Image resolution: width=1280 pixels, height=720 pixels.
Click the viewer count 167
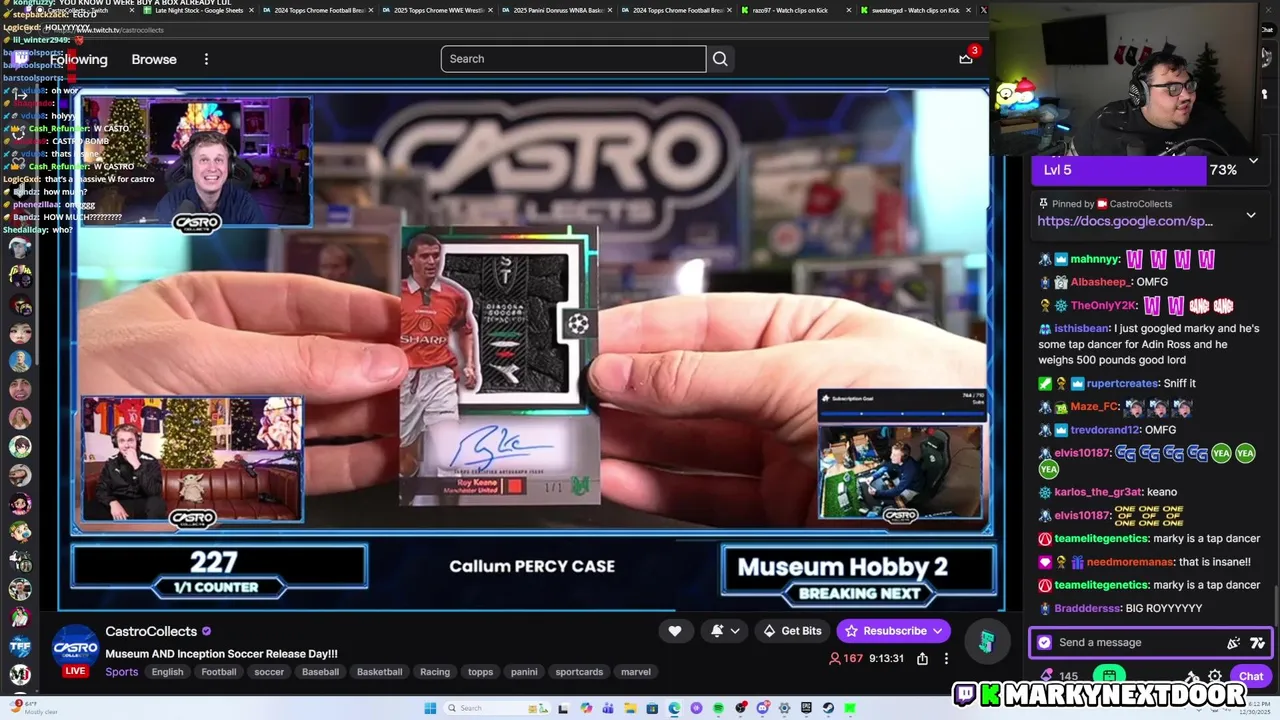846,659
